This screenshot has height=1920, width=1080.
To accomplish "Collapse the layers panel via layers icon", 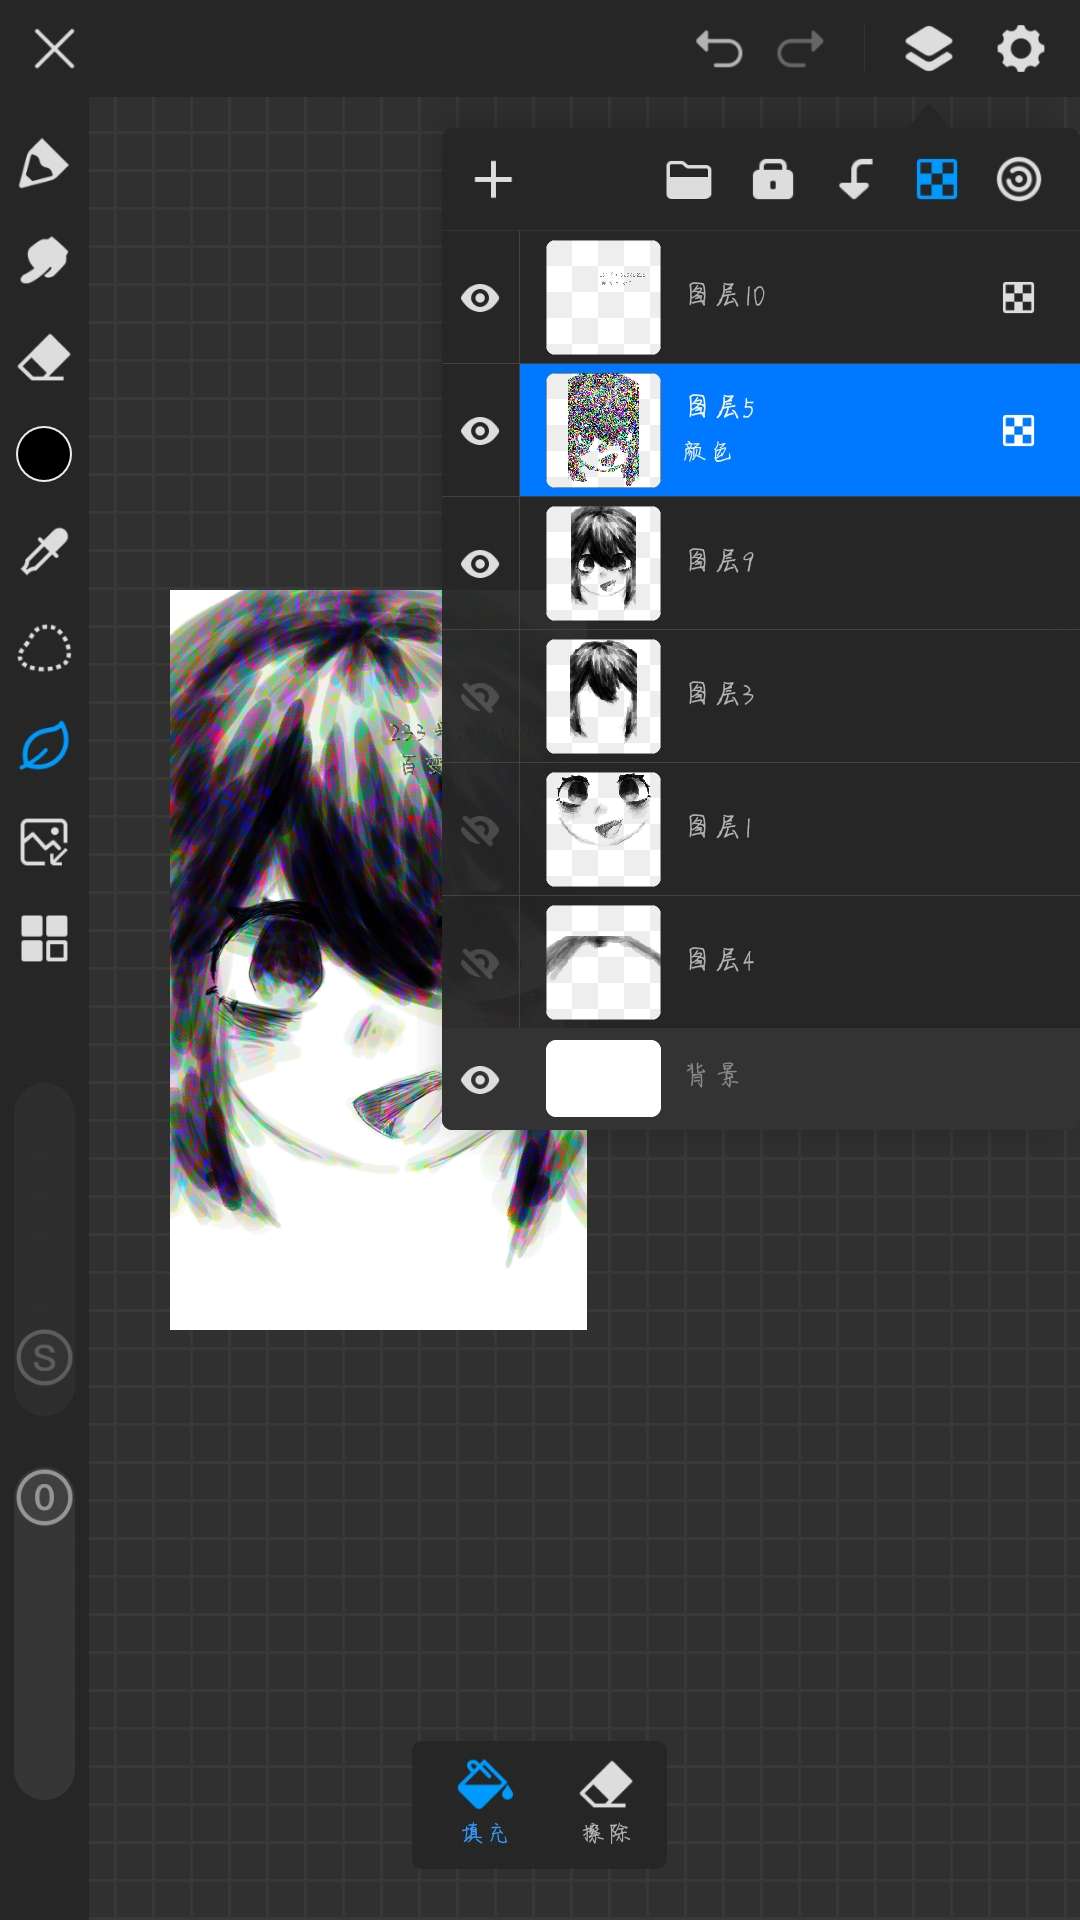I will click(x=928, y=49).
